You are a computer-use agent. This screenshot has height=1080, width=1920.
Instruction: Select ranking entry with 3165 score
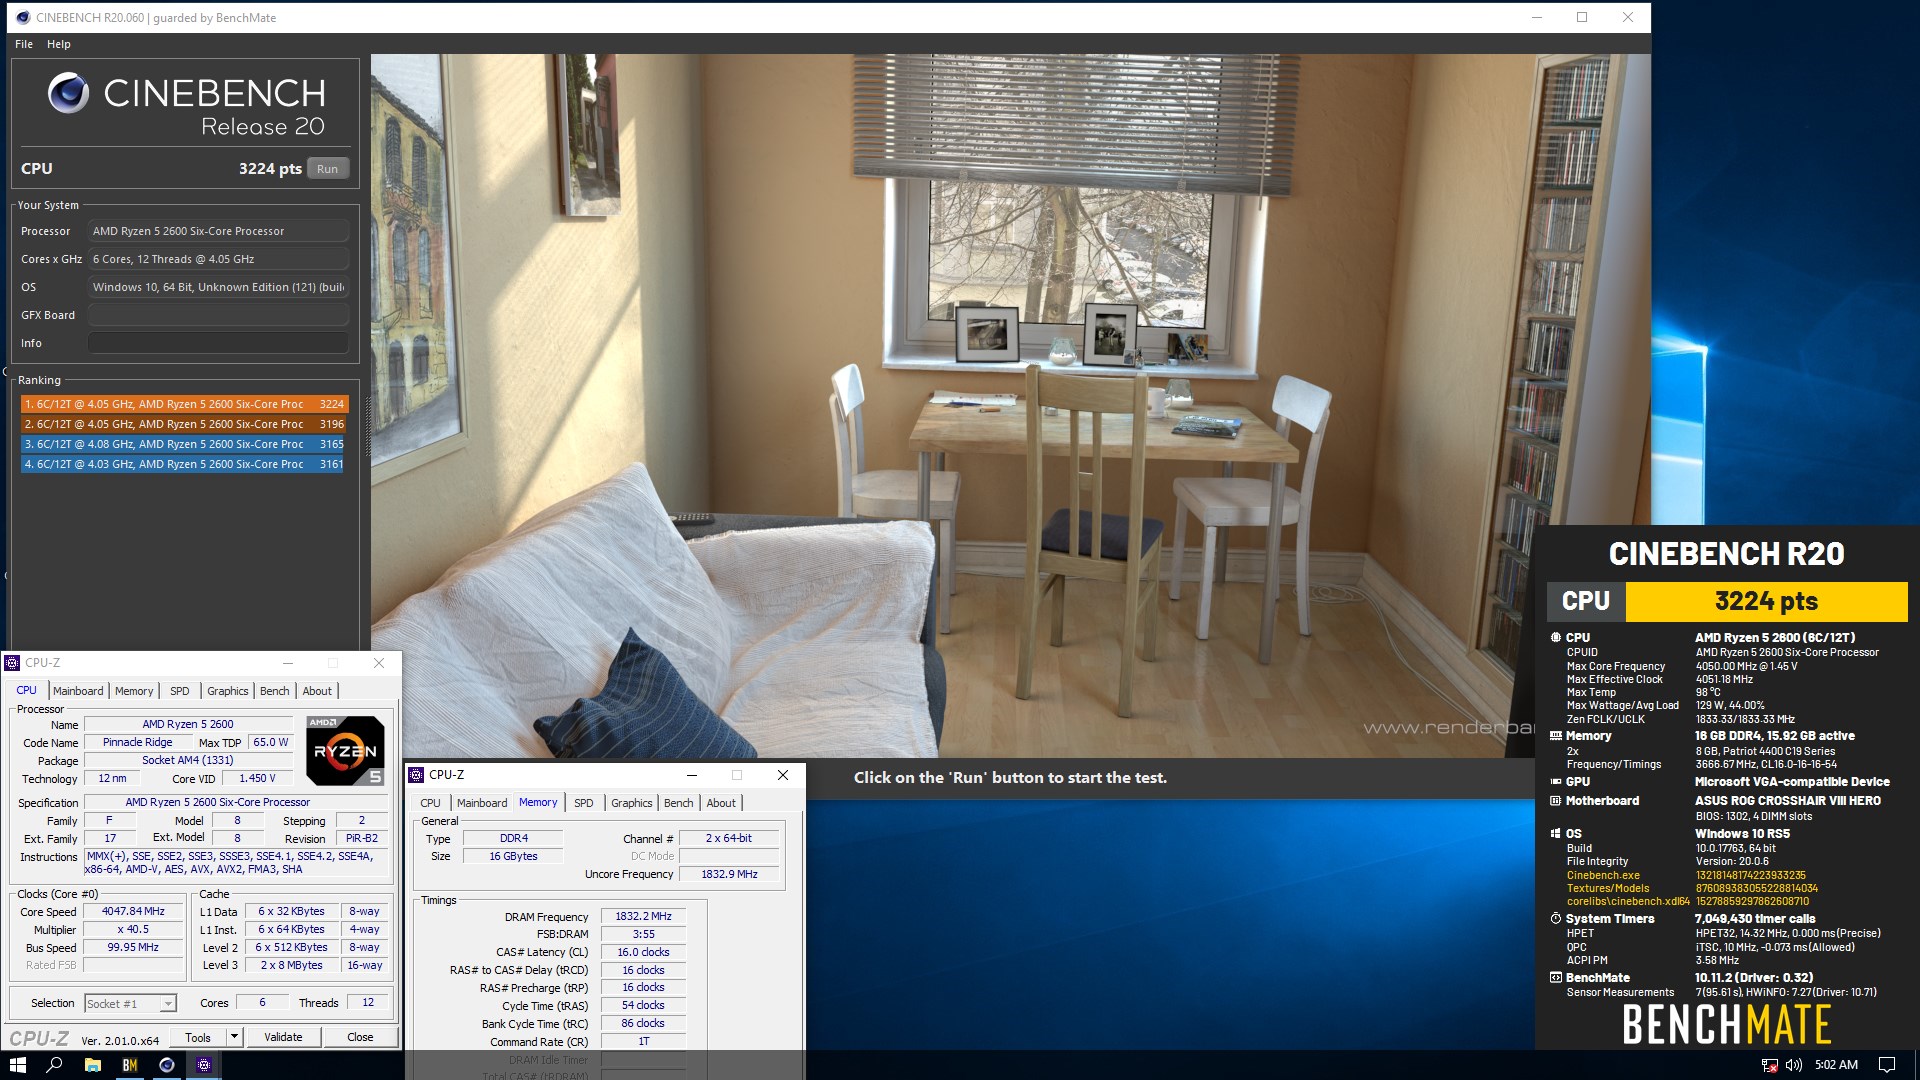[184, 444]
